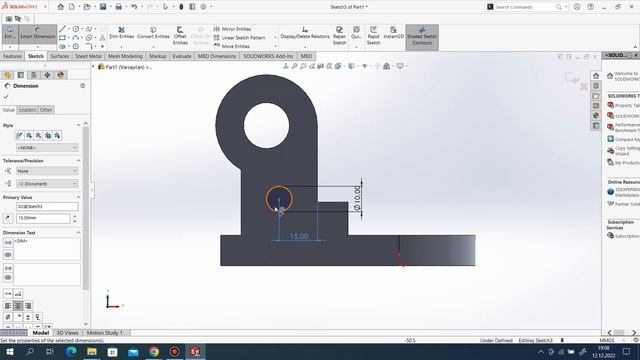The width and height of the screenshot is (640, 360).
Task: Select the Arc sketch tool
Action: [x=76, y=38]
